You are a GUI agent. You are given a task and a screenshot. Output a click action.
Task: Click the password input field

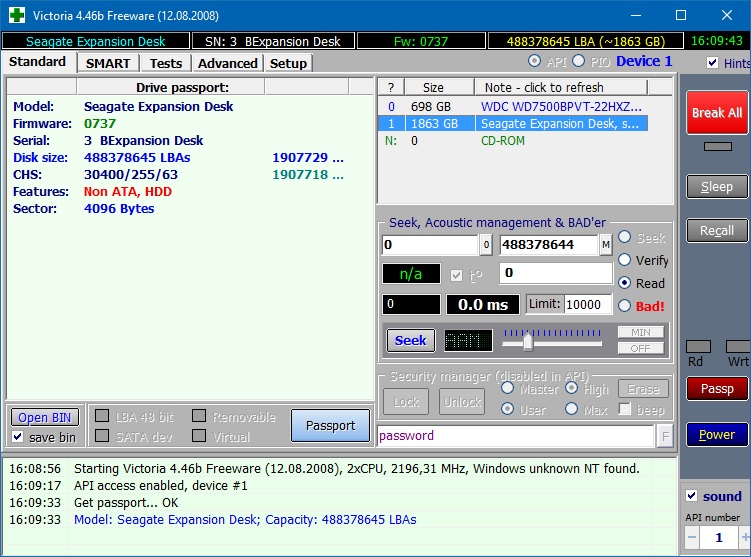(x=516, y=436)
